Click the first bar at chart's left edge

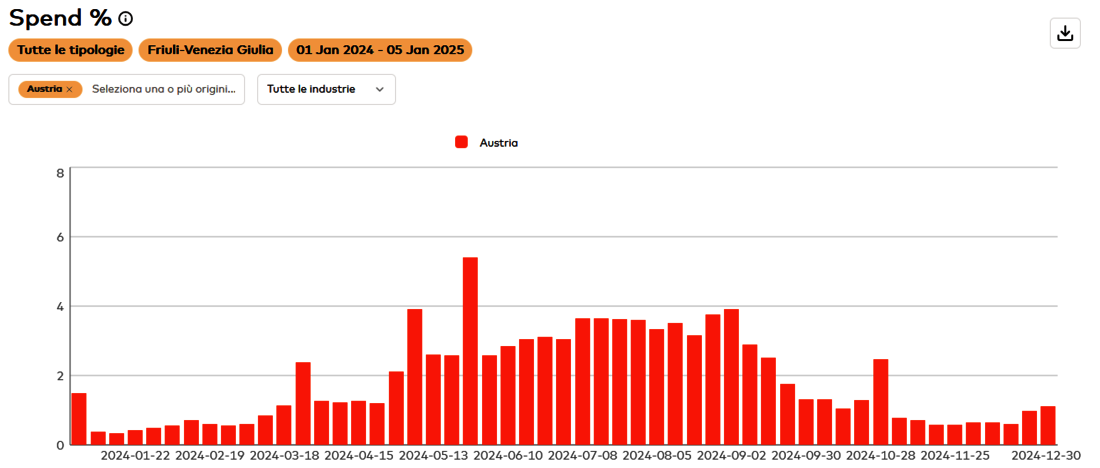pos(79,418)
